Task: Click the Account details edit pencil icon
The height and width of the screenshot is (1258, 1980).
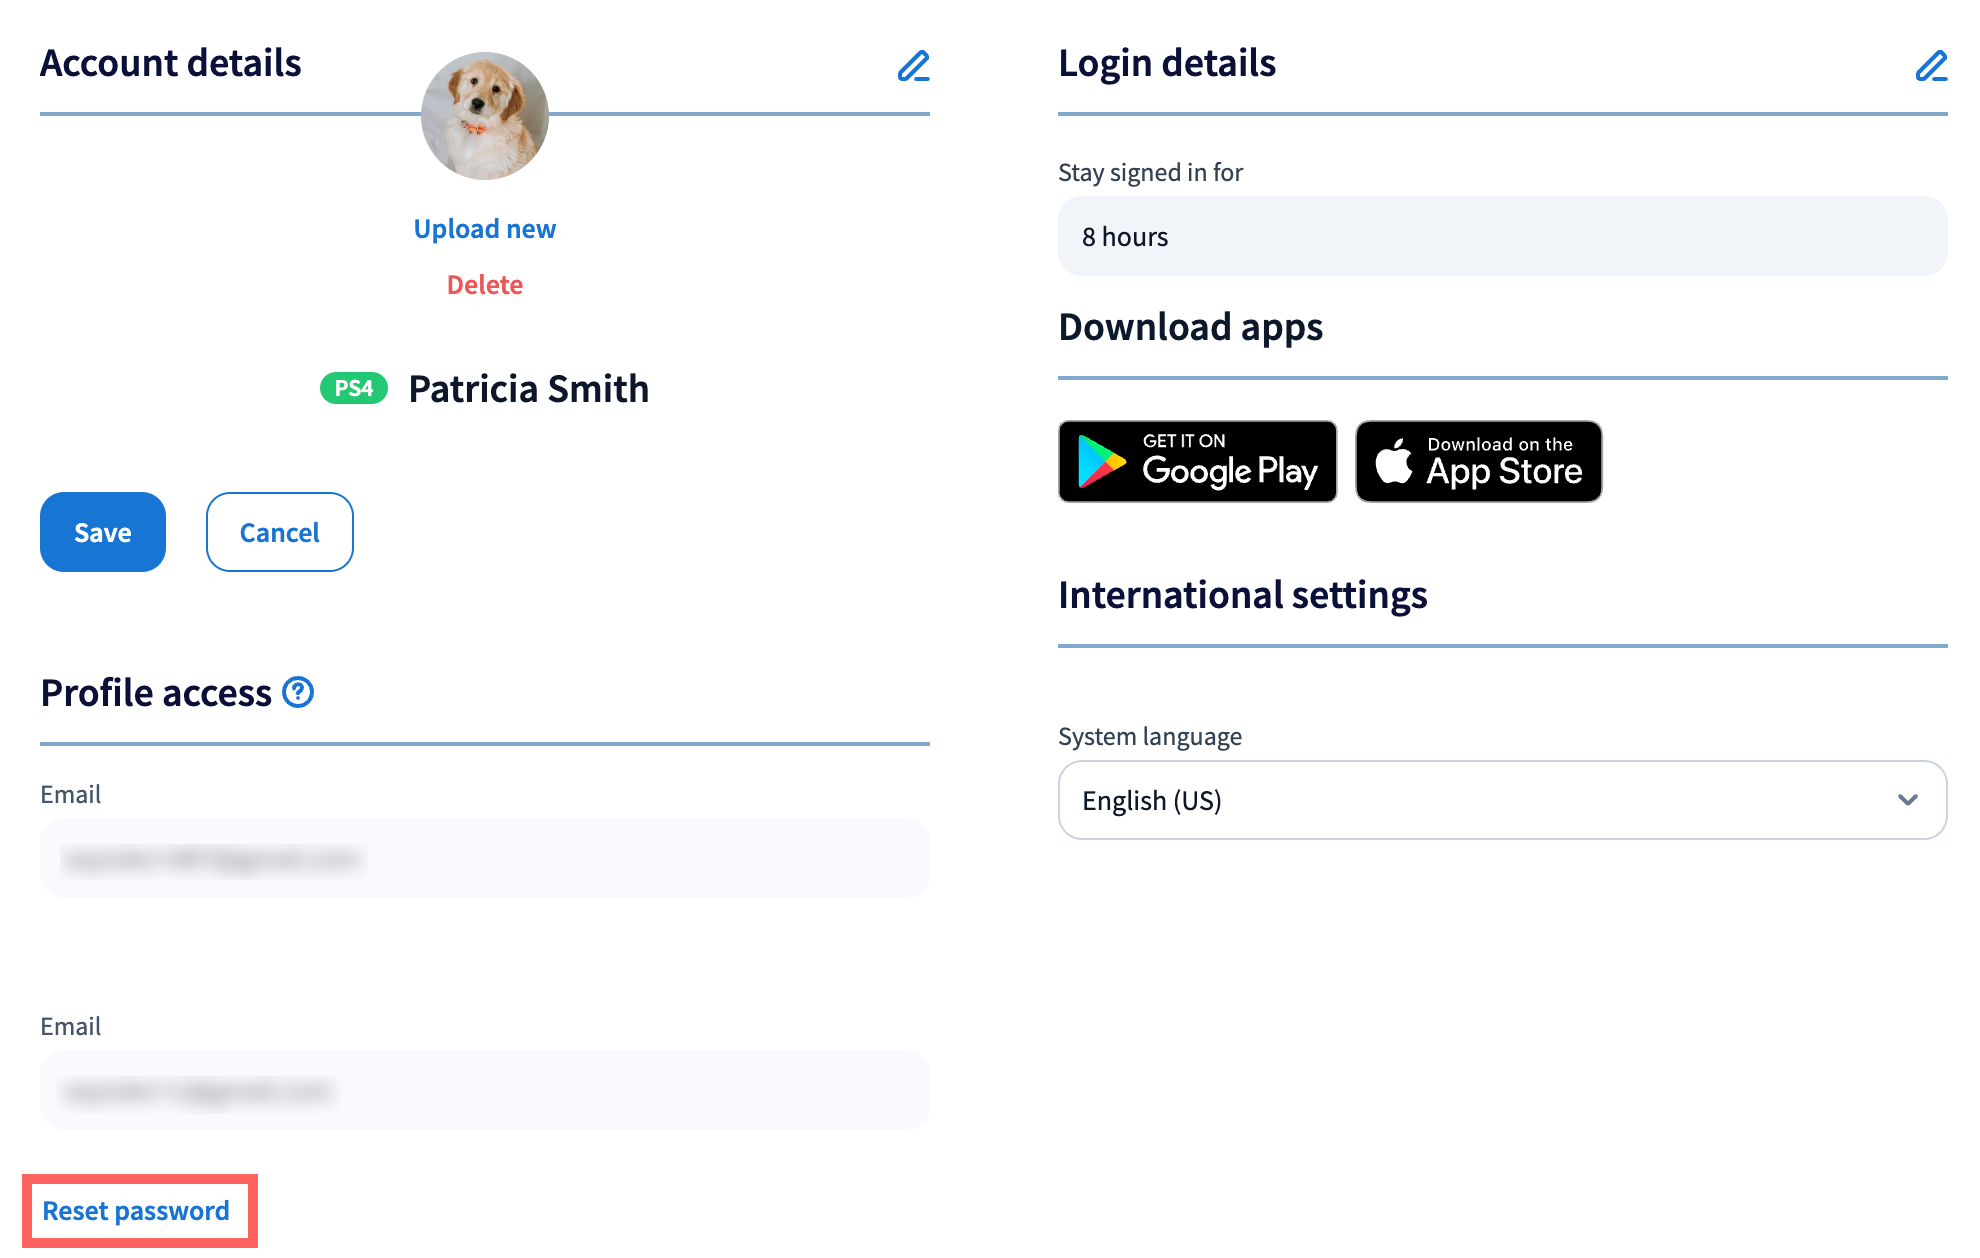Action: [x=913, y=66]
